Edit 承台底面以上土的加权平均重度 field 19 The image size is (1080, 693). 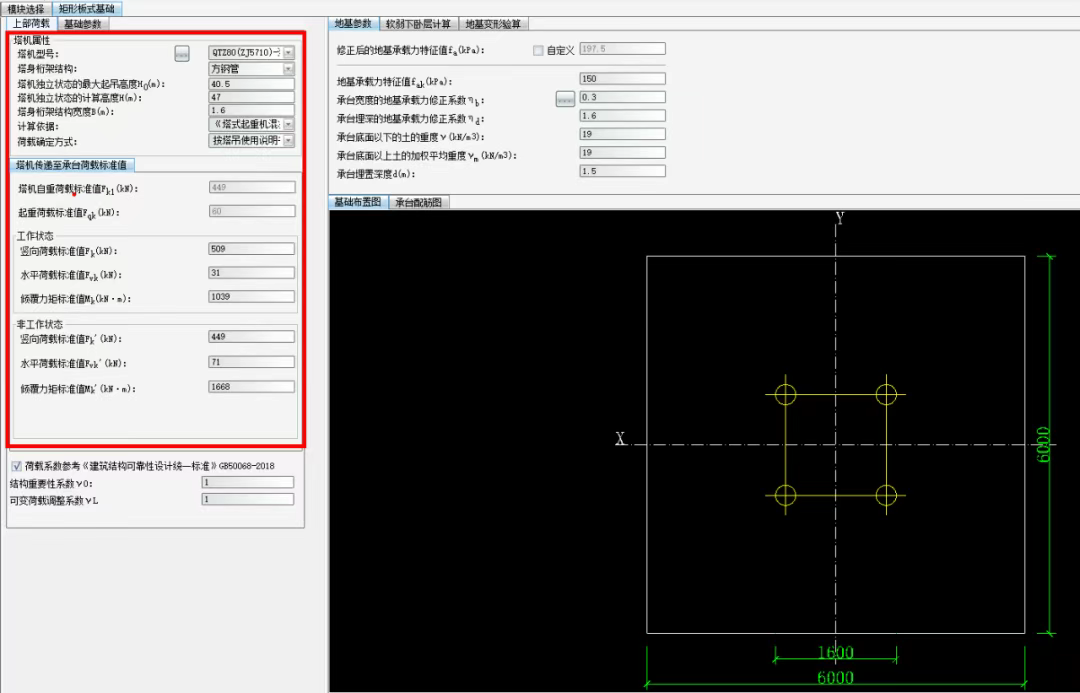[623, 153]
